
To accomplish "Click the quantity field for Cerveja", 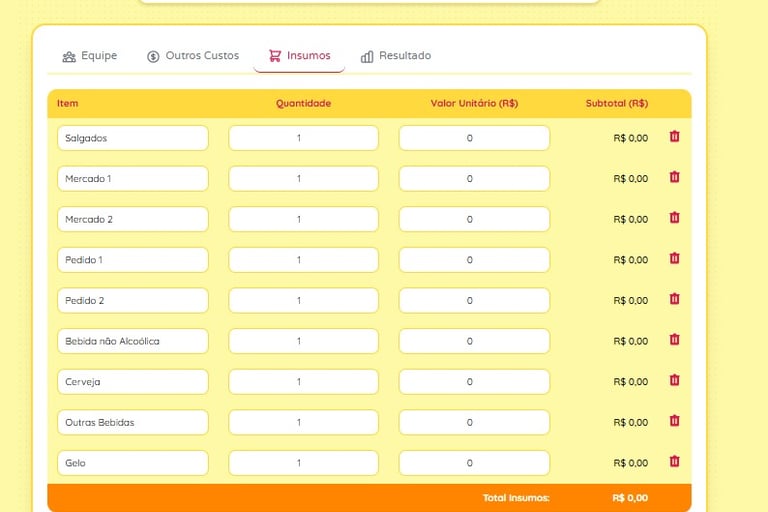I will click(303, 382).
